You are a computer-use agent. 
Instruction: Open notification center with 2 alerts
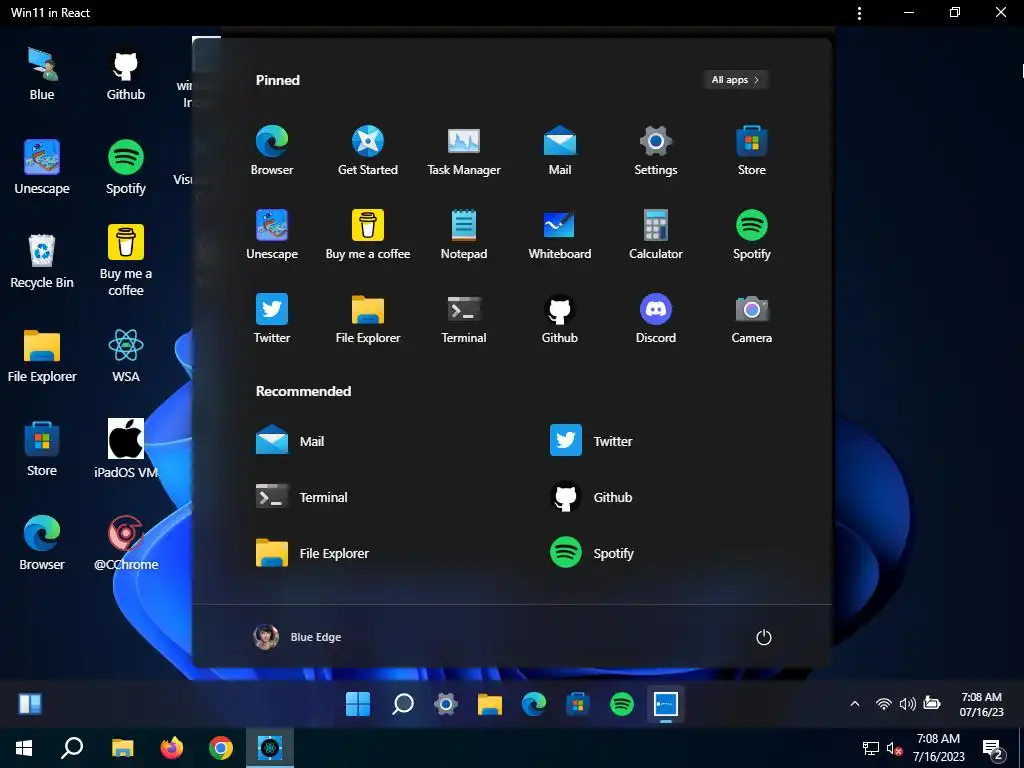(x=994, y=749)
